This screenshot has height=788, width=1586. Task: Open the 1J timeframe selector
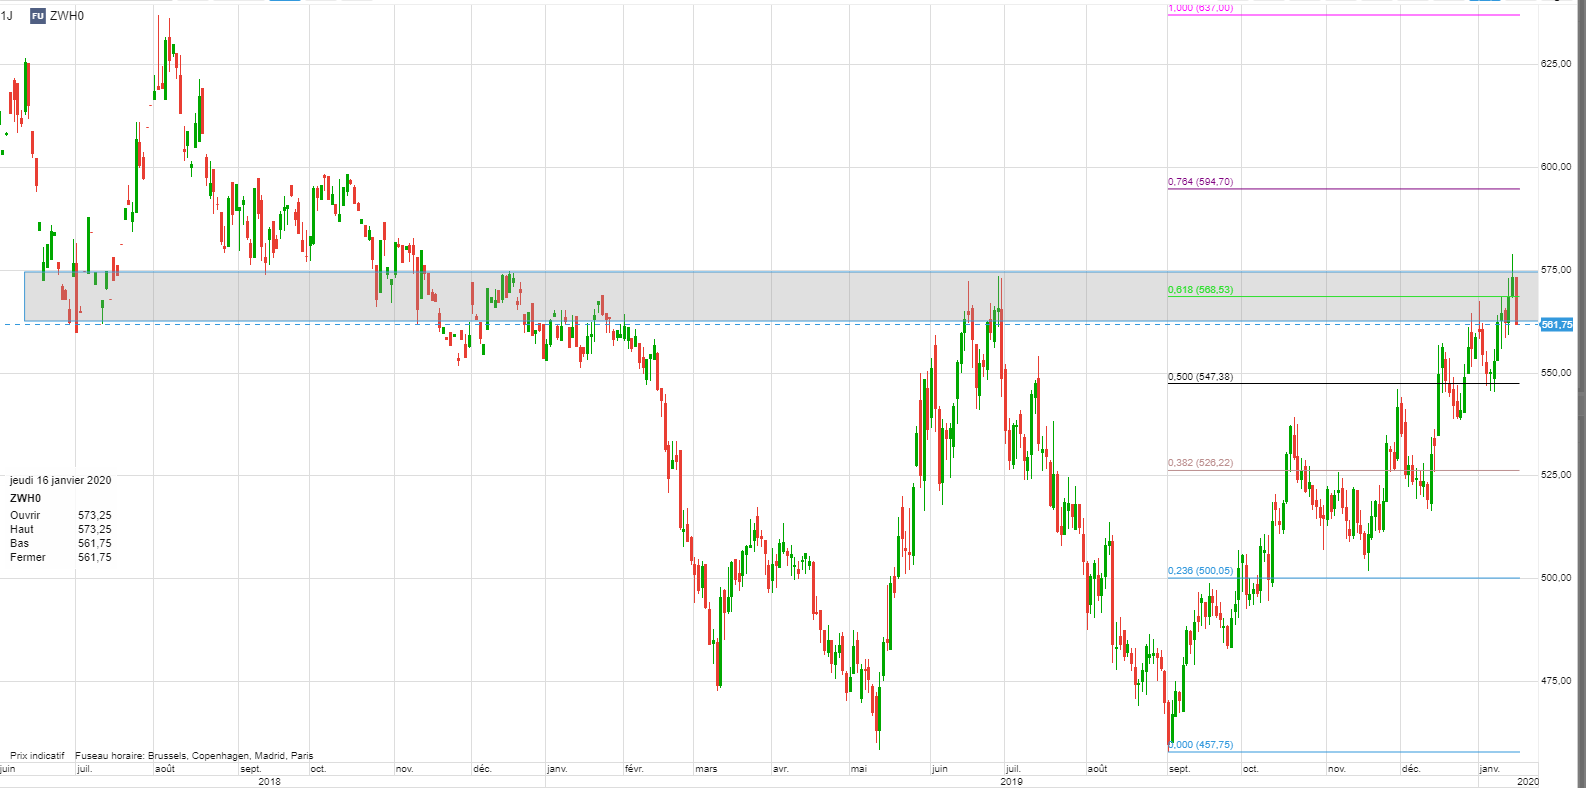click(8, 16)
